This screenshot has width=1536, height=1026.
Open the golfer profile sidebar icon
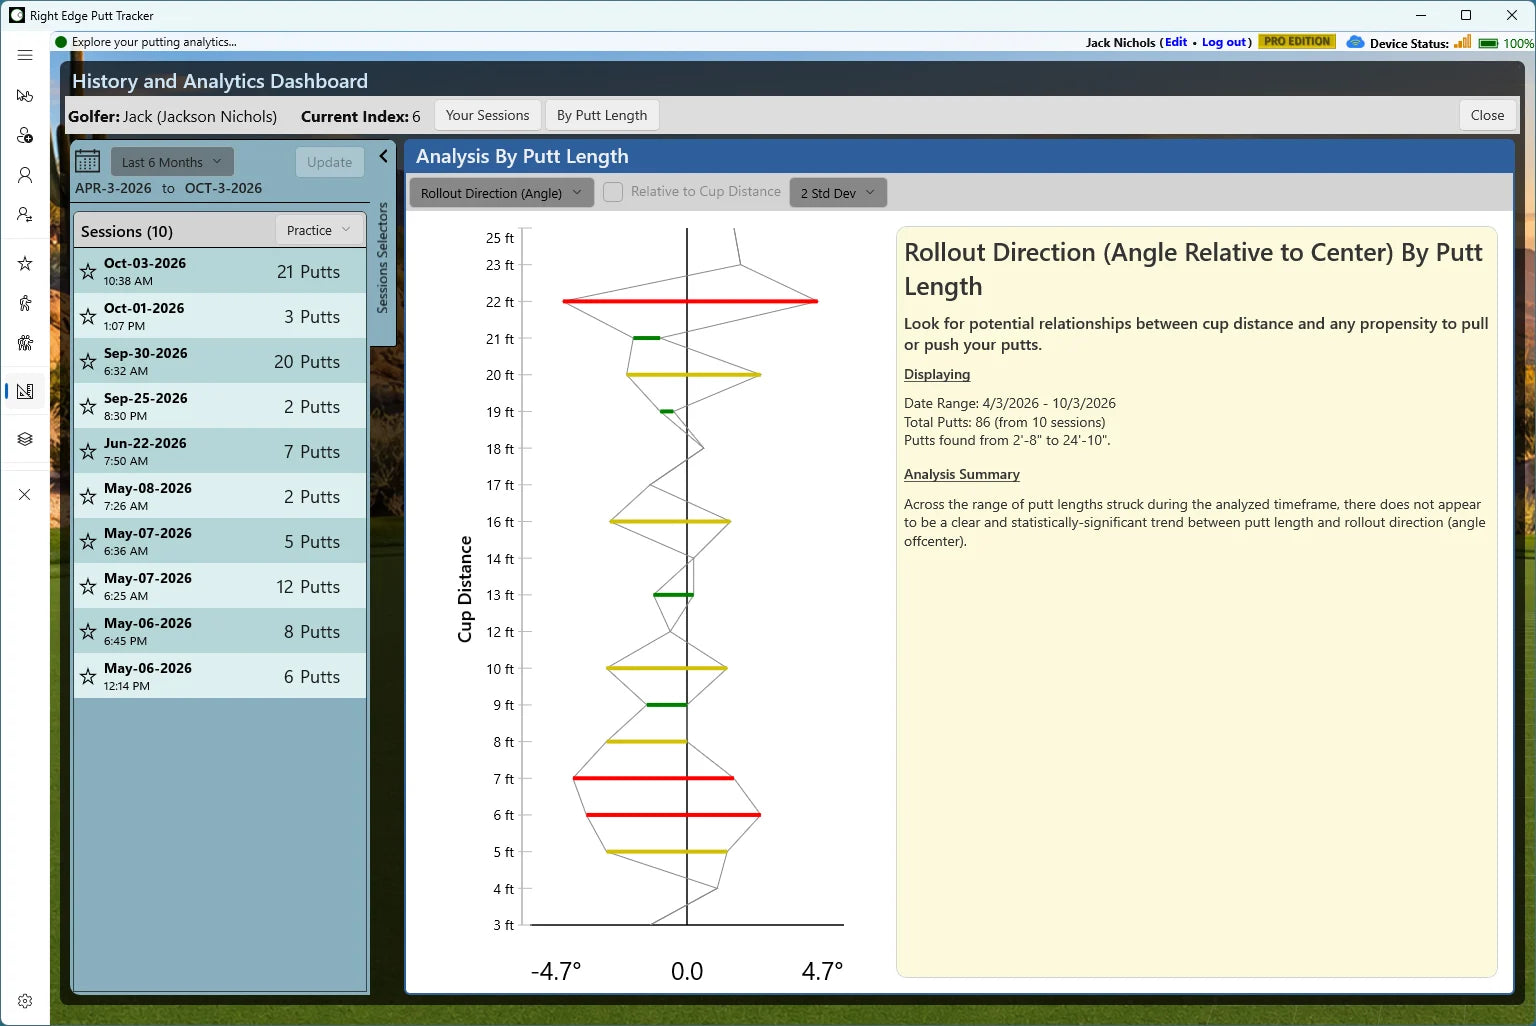tap(25, 175)
